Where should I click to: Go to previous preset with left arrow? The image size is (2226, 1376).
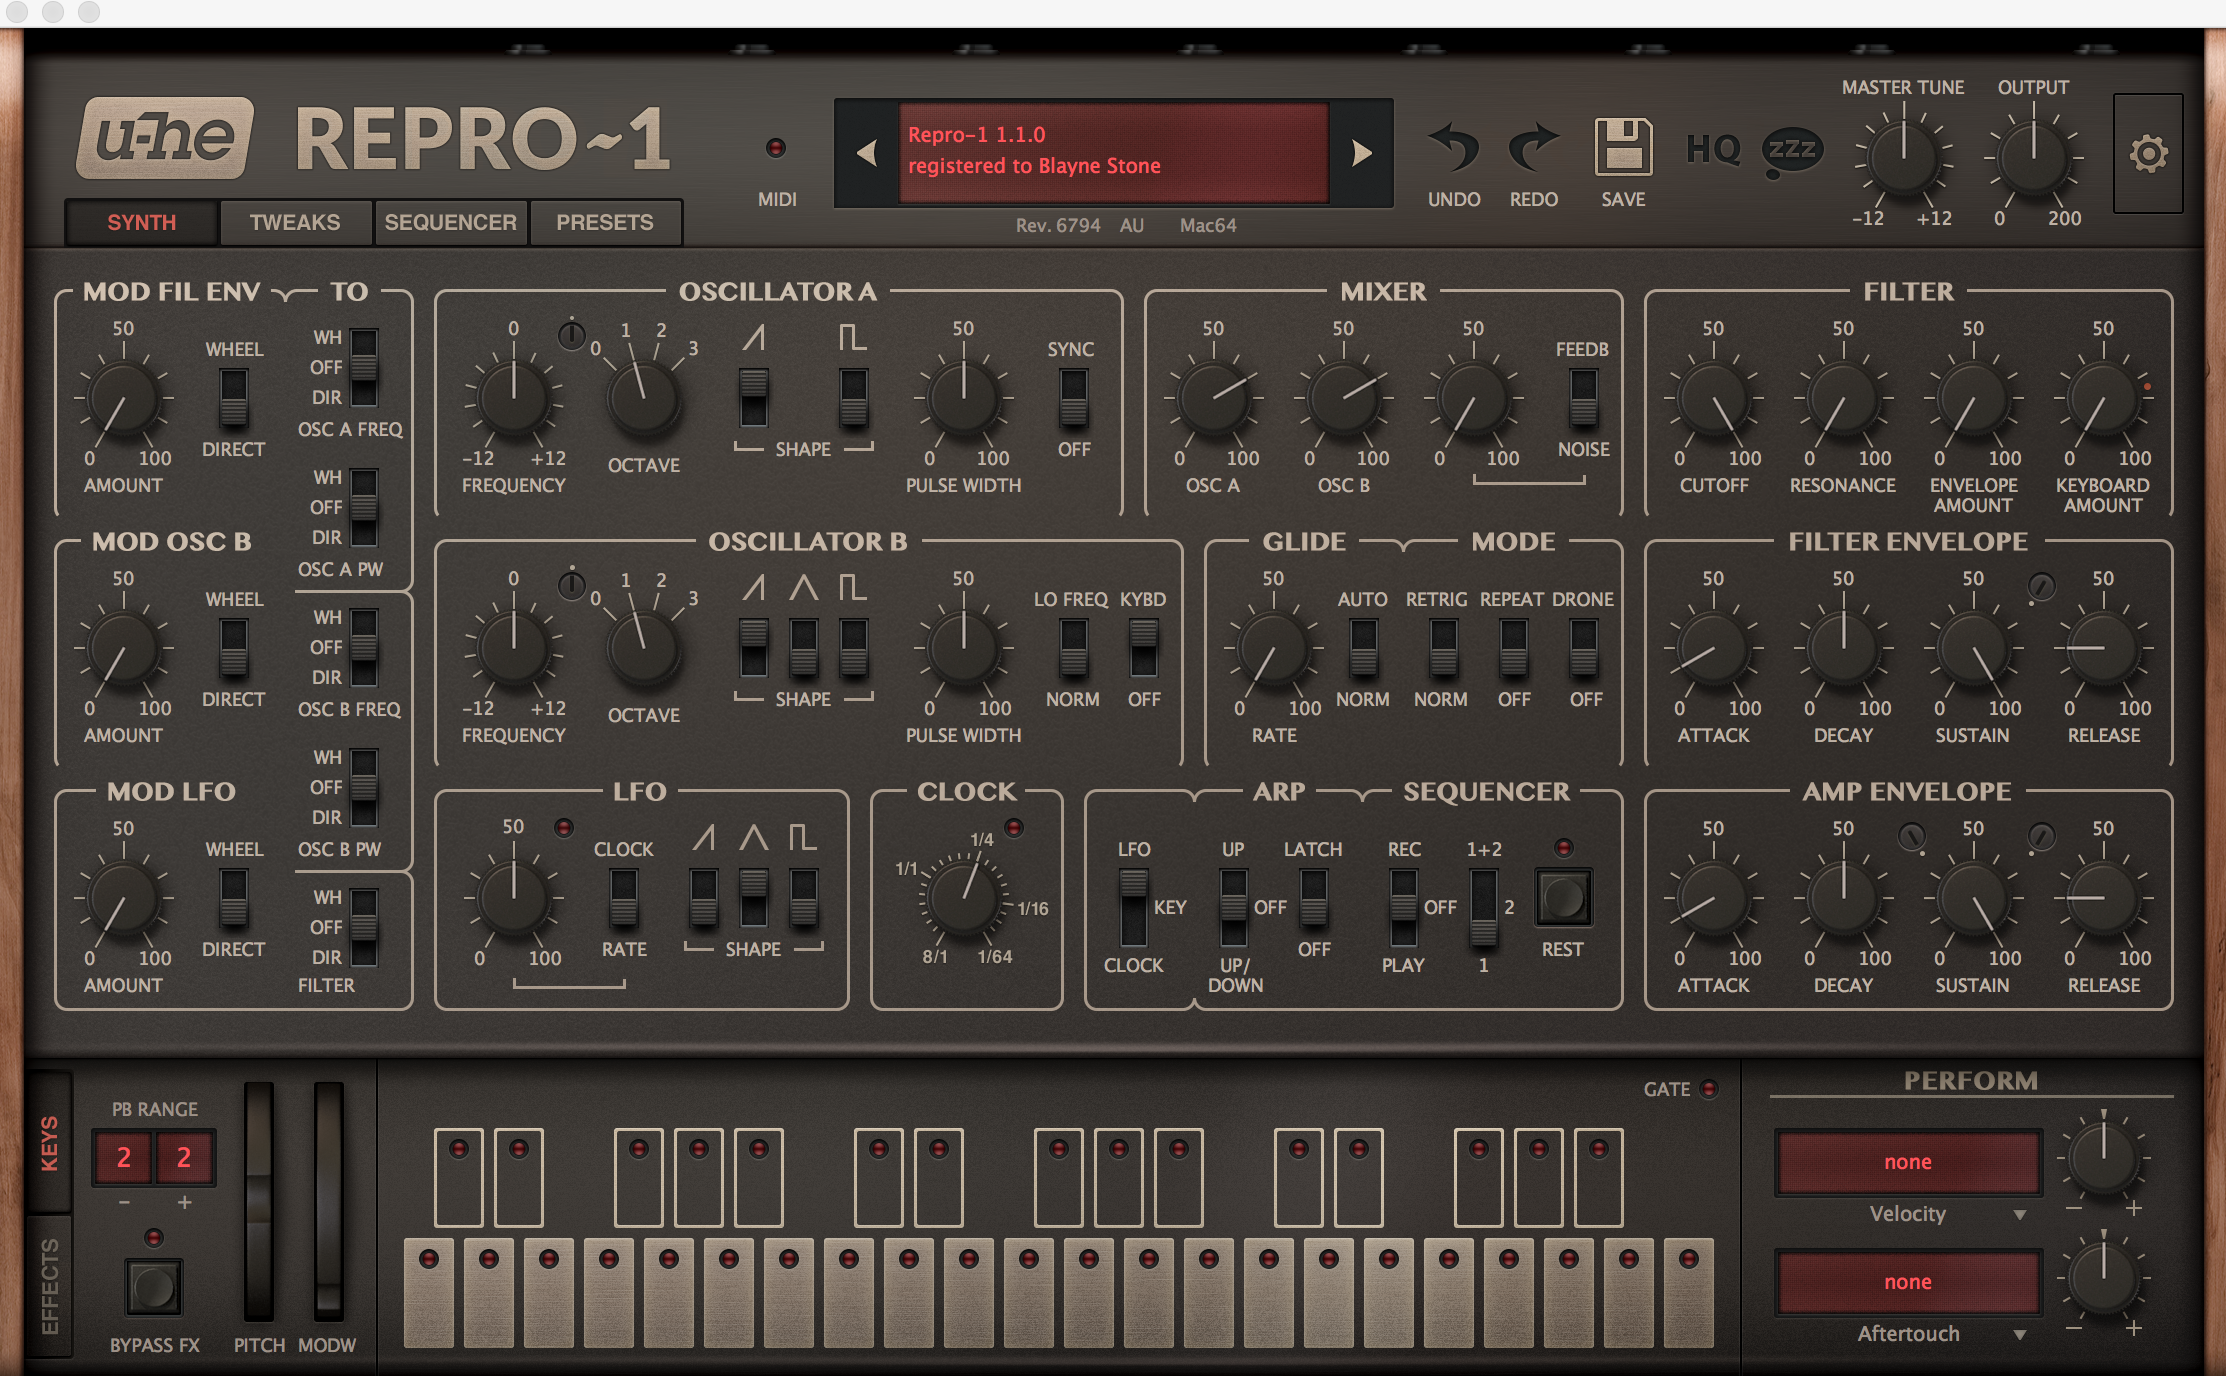tap(867, 153)
